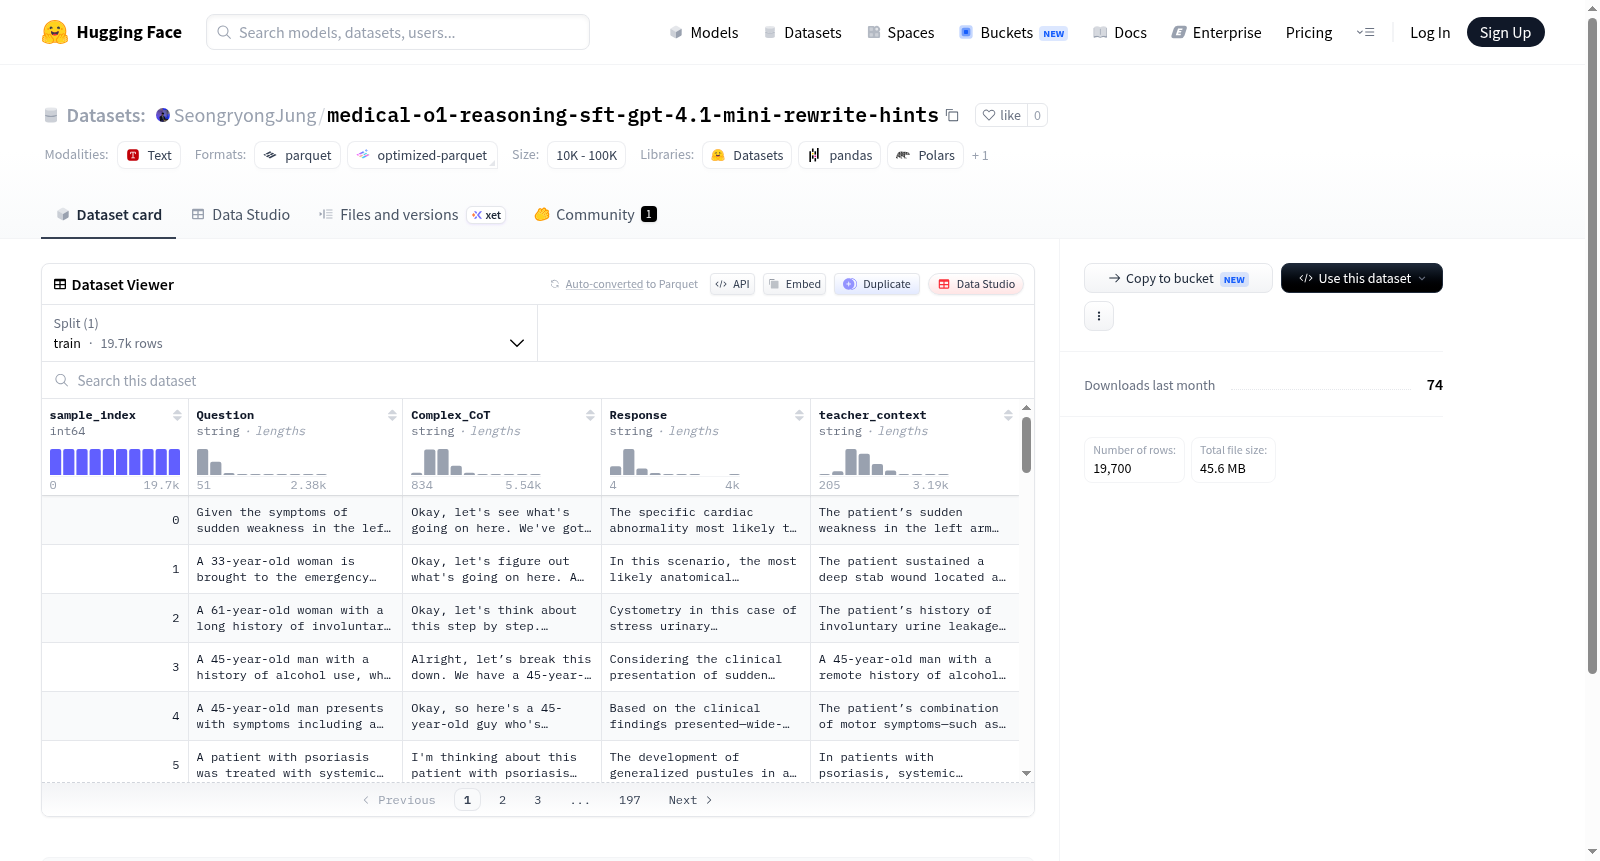
Task: Like this dataset
Action: [1001, 115]
